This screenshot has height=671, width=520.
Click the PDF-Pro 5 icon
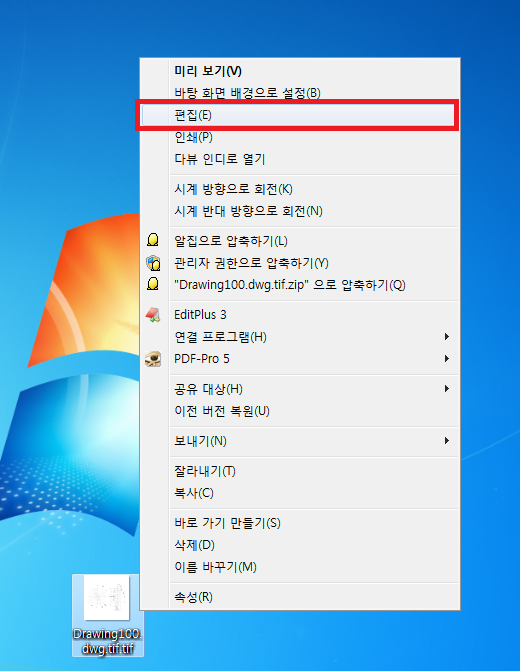tap(153, 359)
